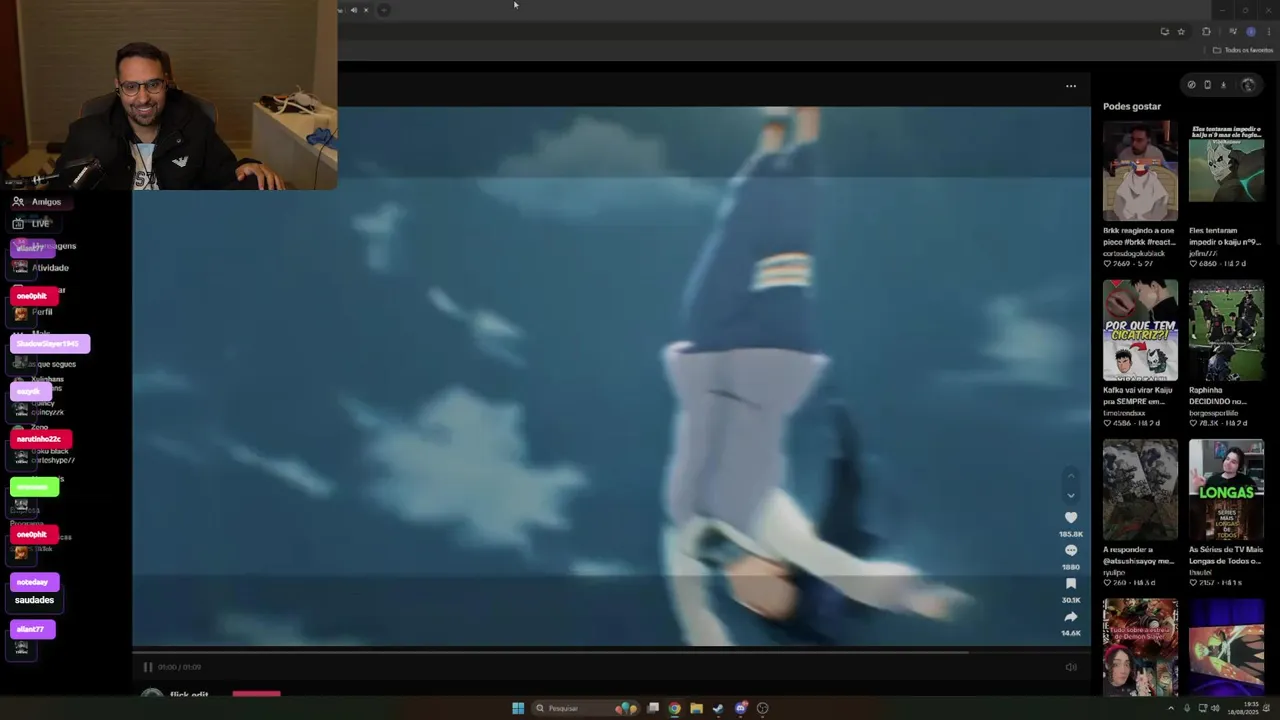Click the notedaay chat badge
This screenshot has height=720, width=1280.
[35, 582]
